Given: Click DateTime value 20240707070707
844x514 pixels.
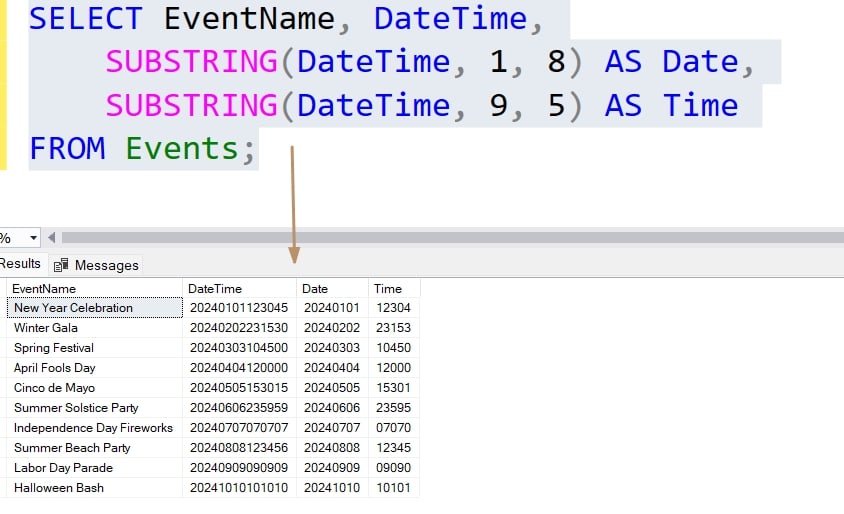Looking at the screenshot, I should [239, 428].
